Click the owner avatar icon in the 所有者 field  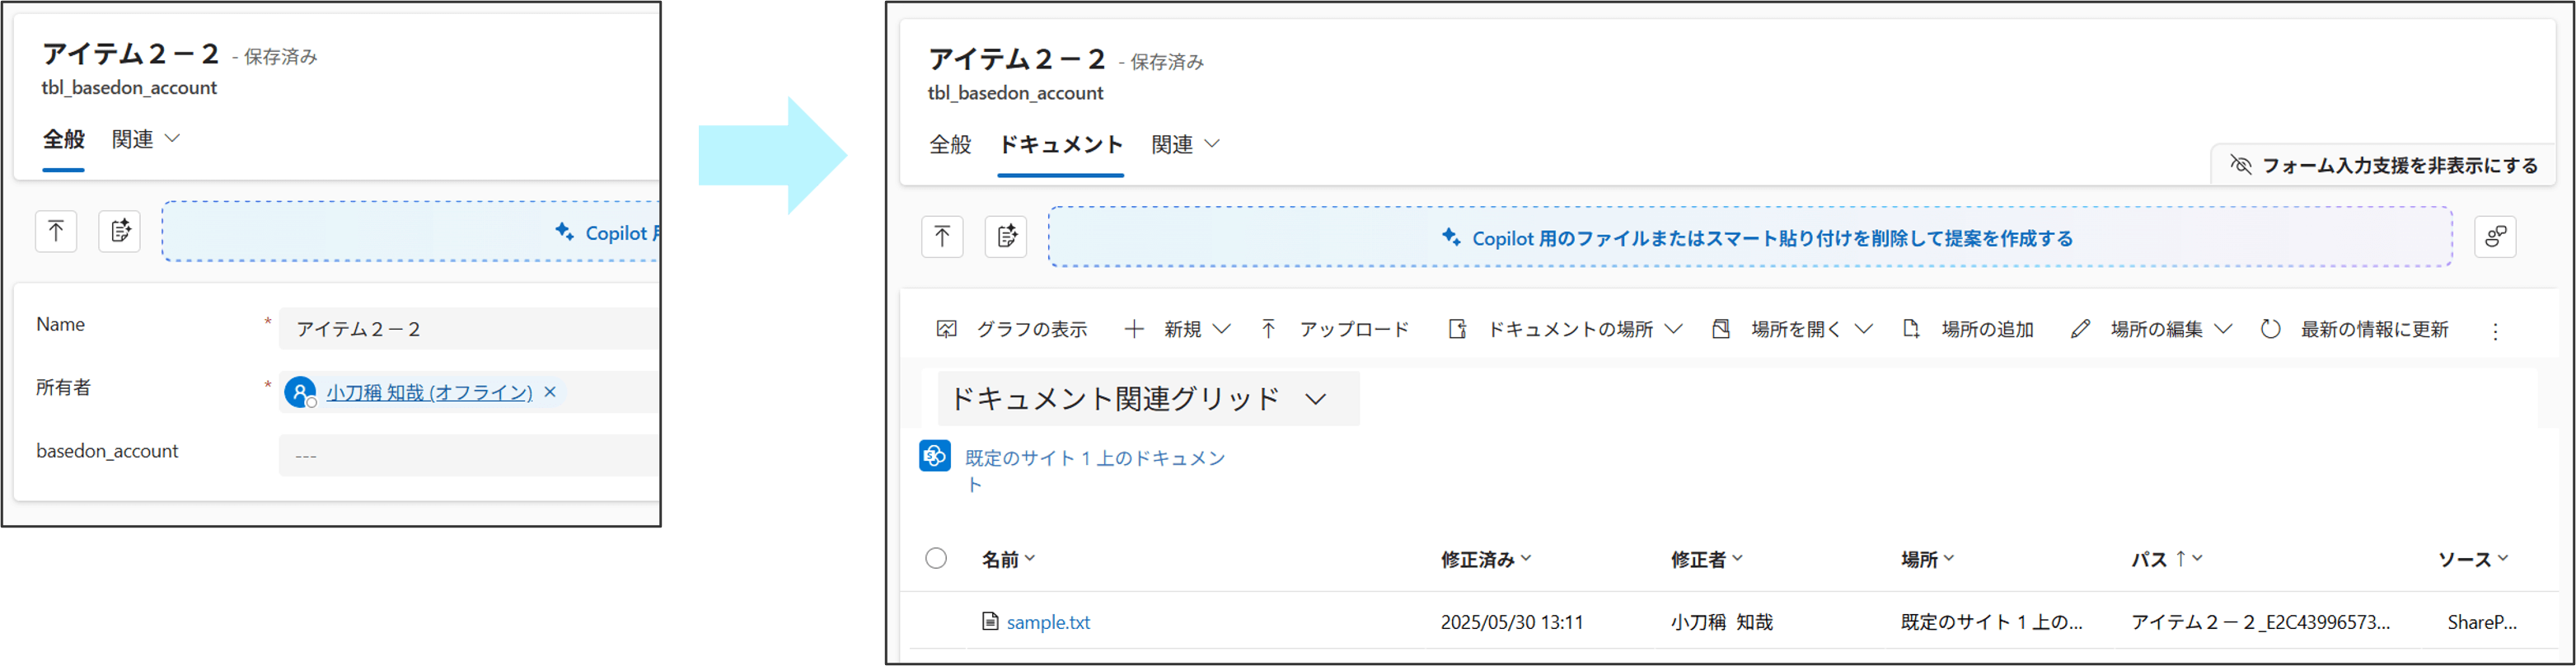click(x=300, y=391)
